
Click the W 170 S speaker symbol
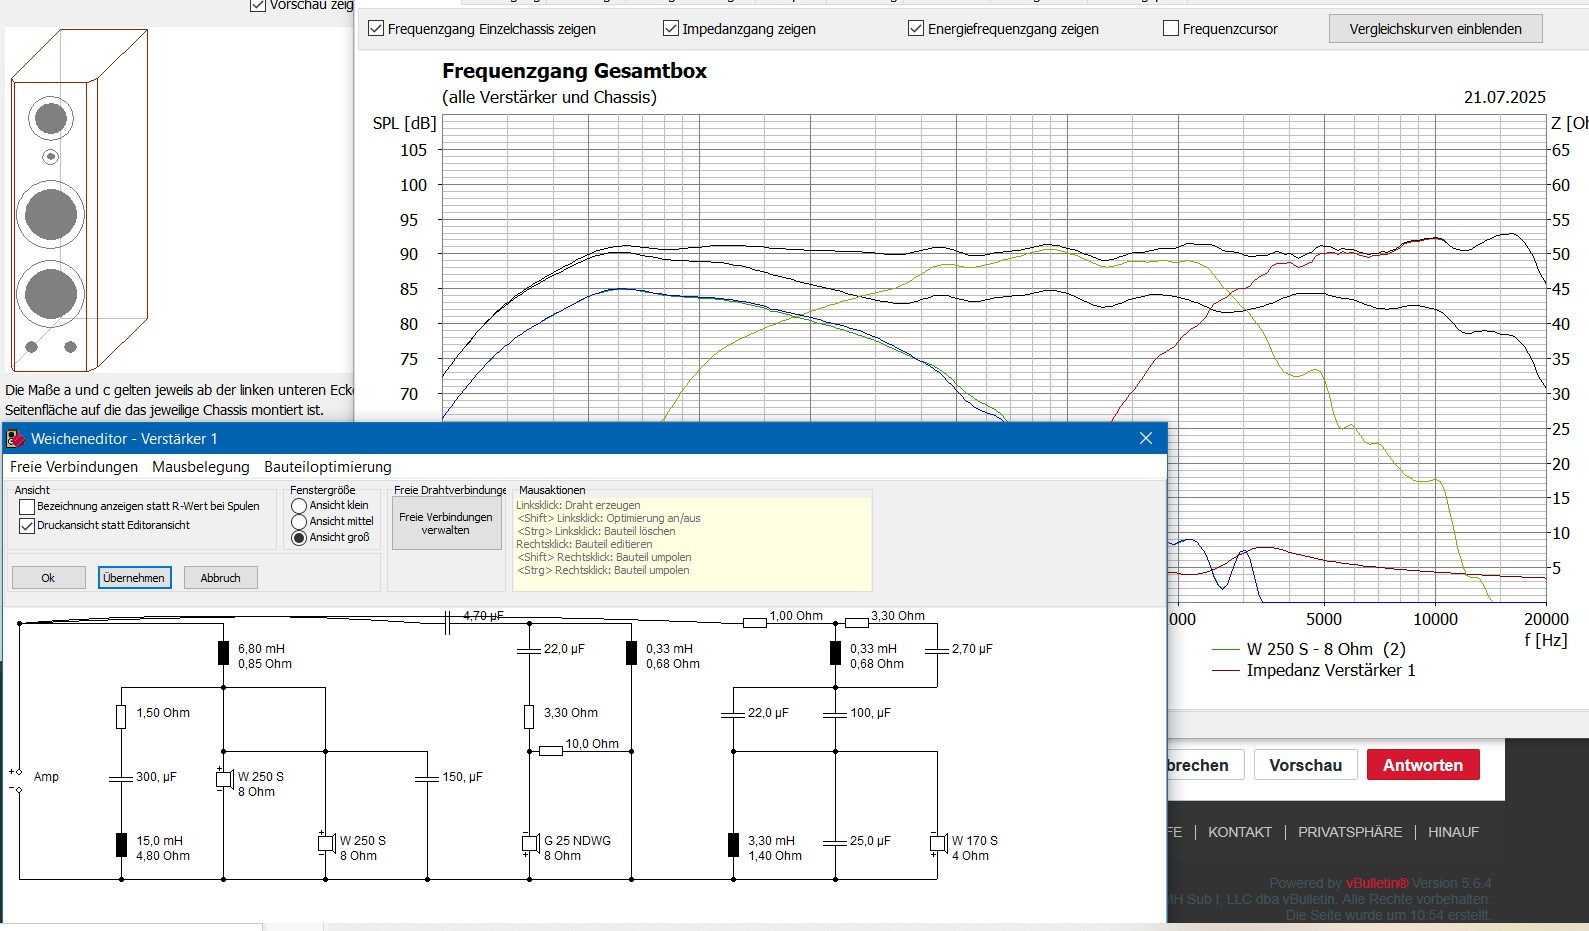[938, 843]
